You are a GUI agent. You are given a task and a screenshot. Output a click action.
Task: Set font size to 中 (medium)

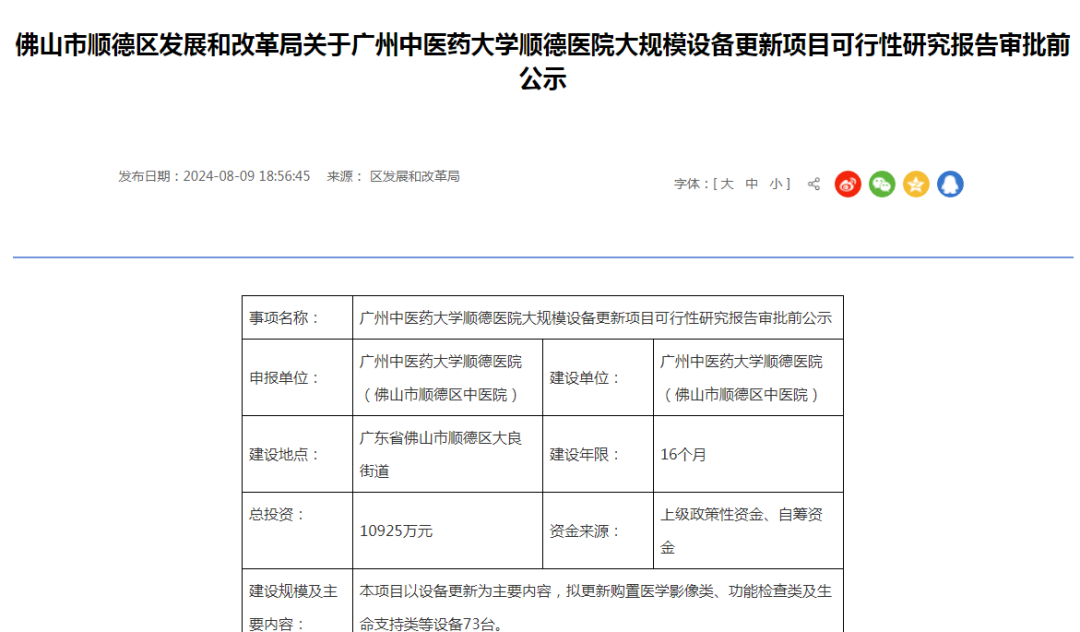[752, 184]
